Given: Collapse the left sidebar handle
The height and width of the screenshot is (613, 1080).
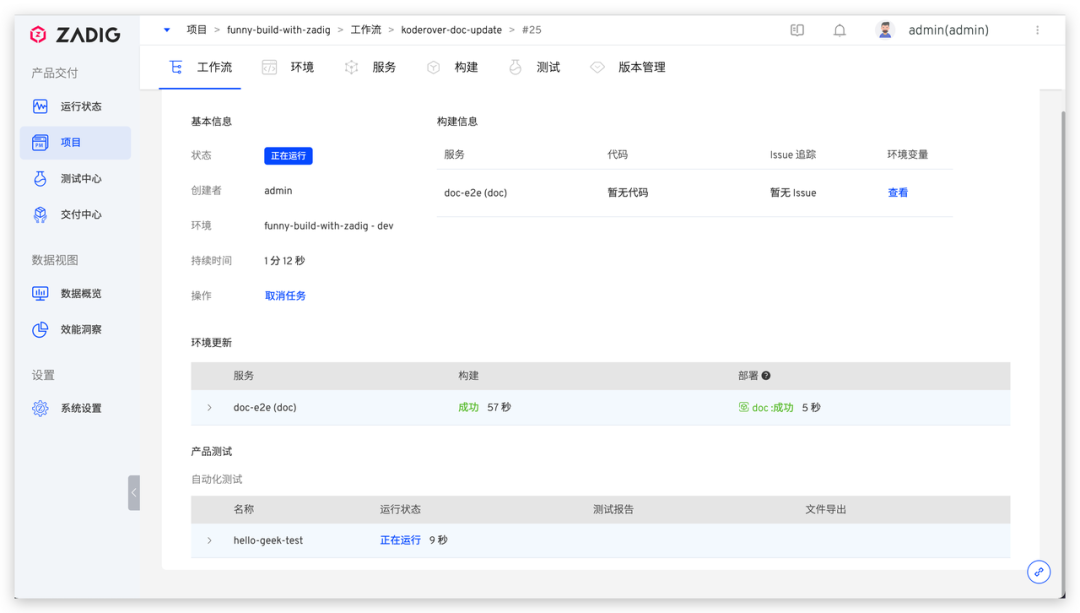Looking at the screenshot, I should pyautogui.click(x=134, y=492).
